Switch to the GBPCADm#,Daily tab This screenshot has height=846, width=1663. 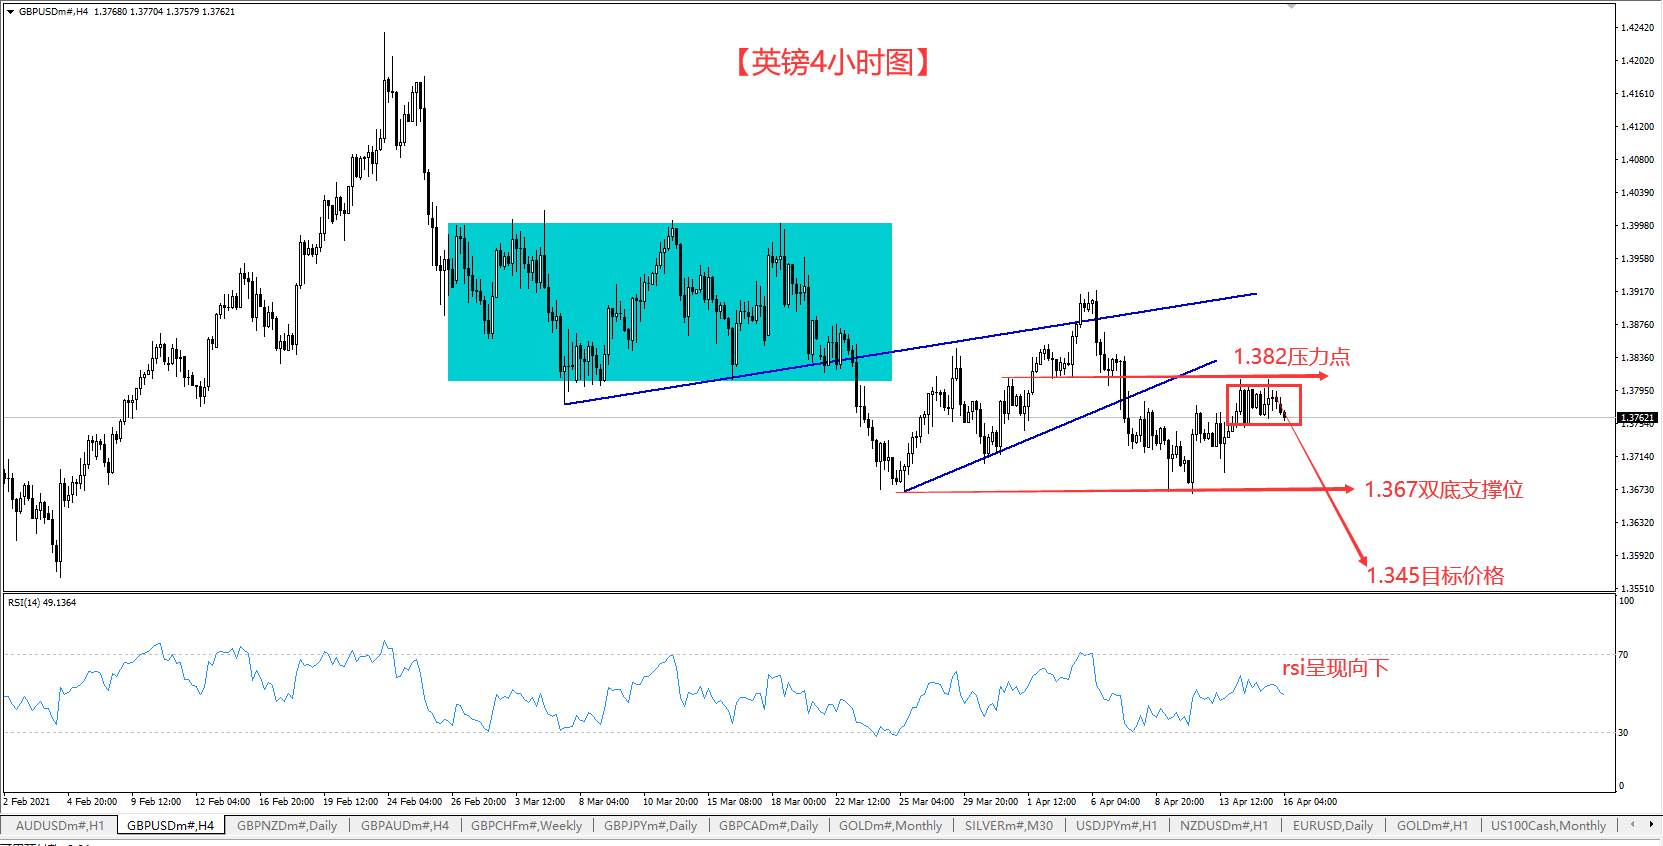pyautogui.click(x=768, y=826)
